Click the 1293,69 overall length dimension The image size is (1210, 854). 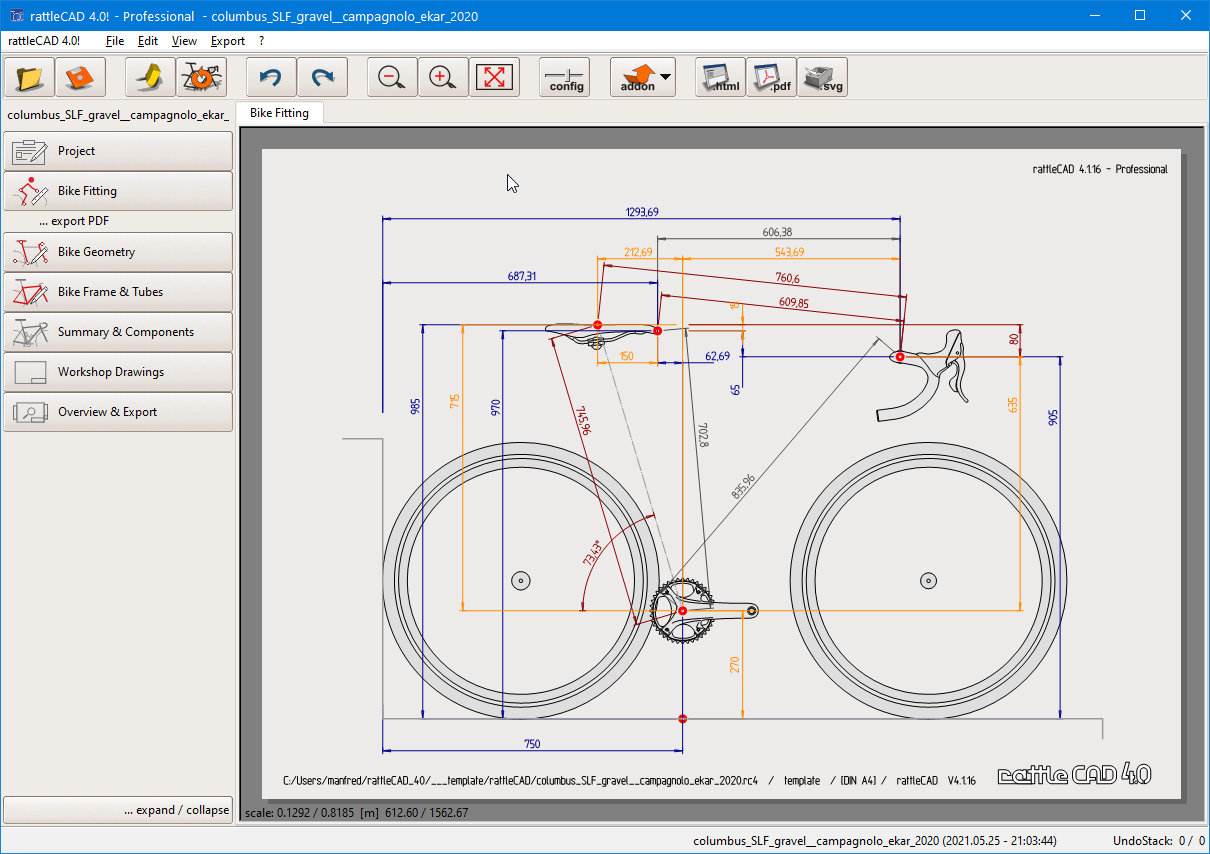642,212
